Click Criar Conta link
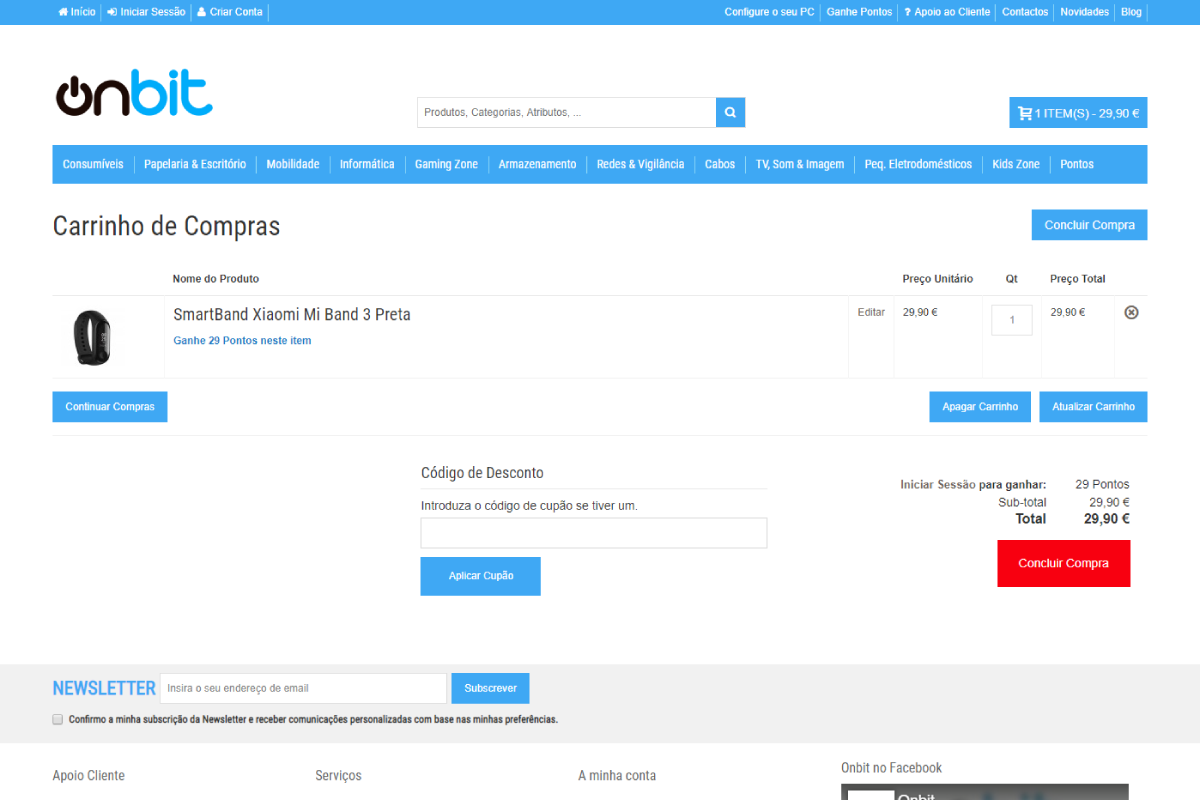This screenshot has height=800, width=1200. click(230, 12)
